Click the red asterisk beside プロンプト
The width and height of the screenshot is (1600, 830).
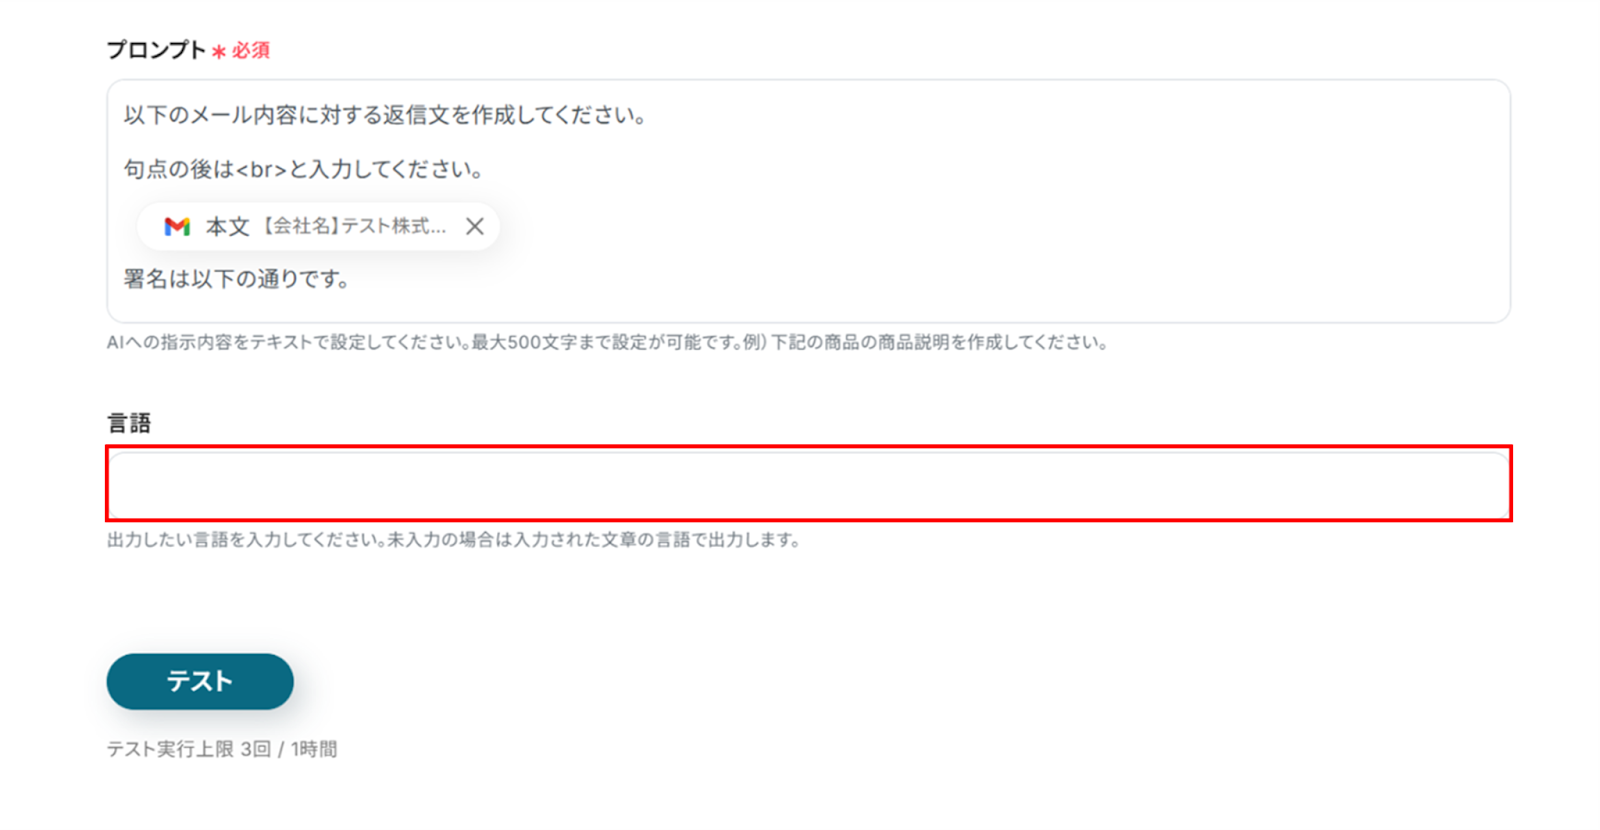coord(219,51)
